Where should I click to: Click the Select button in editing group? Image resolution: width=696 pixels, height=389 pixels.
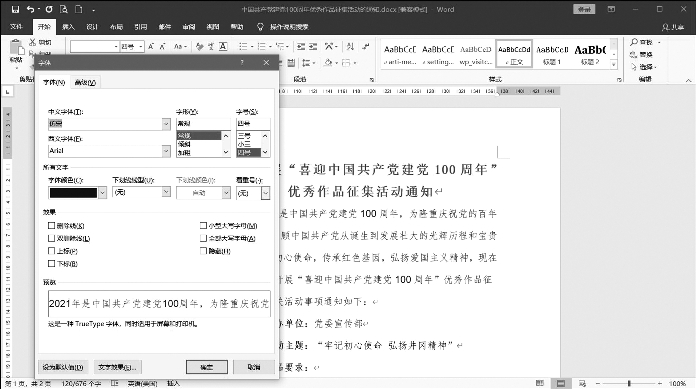tap(643, 67)
